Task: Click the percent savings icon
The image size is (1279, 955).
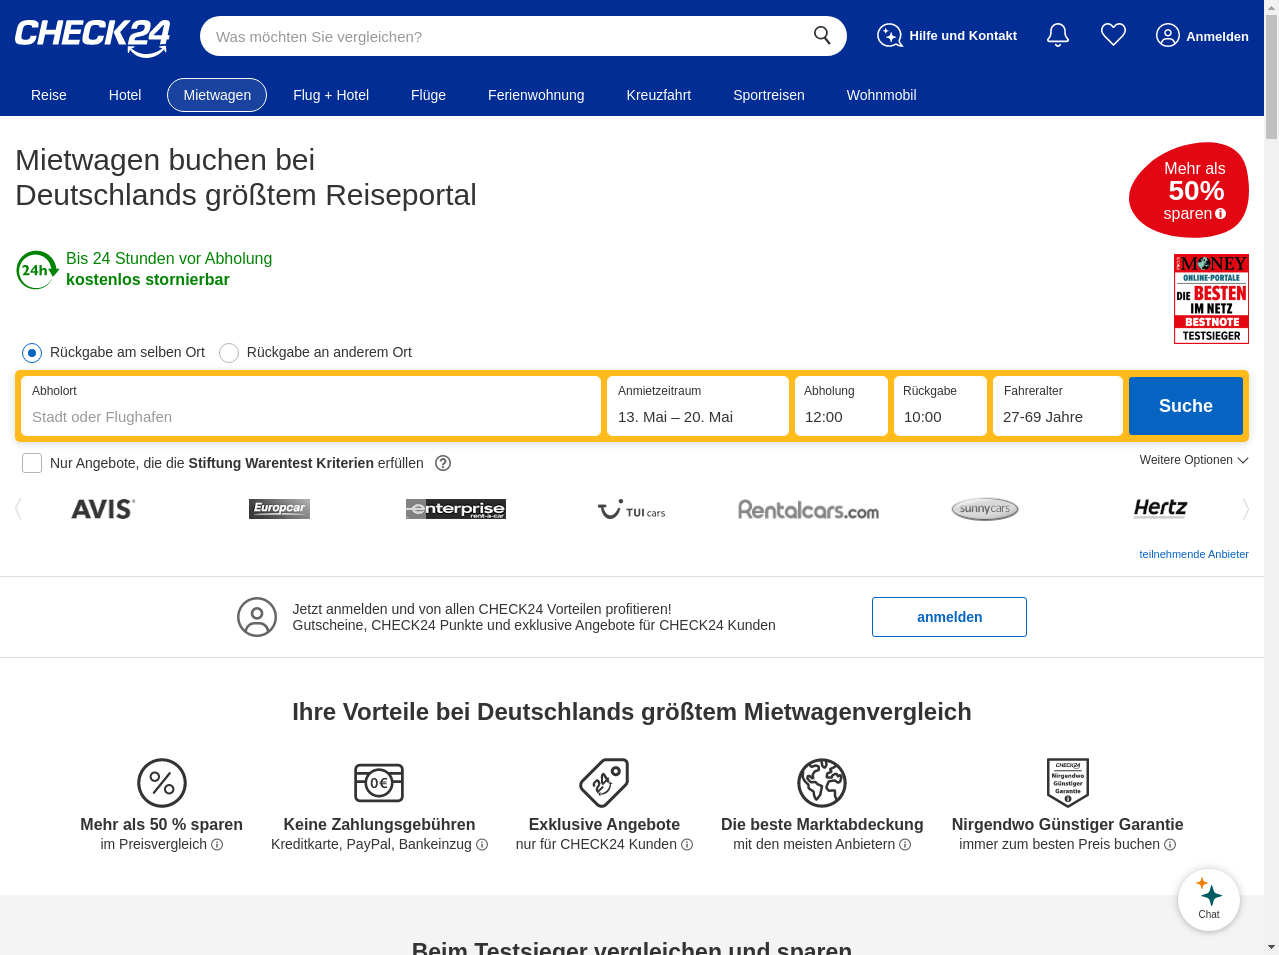Action: (x=162, y=783)
